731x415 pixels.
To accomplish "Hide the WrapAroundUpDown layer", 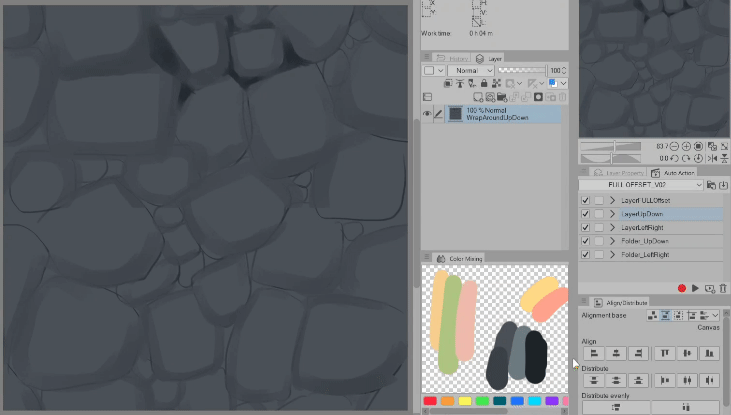I will (x=427, y=114).
